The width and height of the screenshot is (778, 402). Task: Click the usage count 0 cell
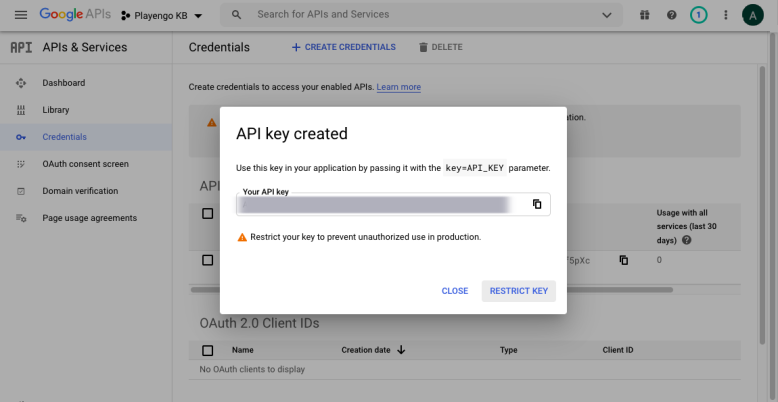tap(659, 260)
